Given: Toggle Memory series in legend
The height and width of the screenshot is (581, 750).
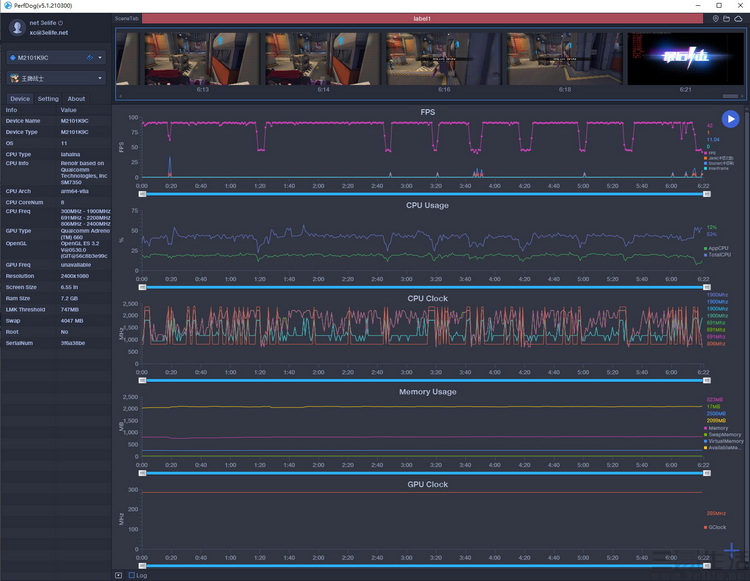Looking at the screenshot, I should click(x=716, y=428).
